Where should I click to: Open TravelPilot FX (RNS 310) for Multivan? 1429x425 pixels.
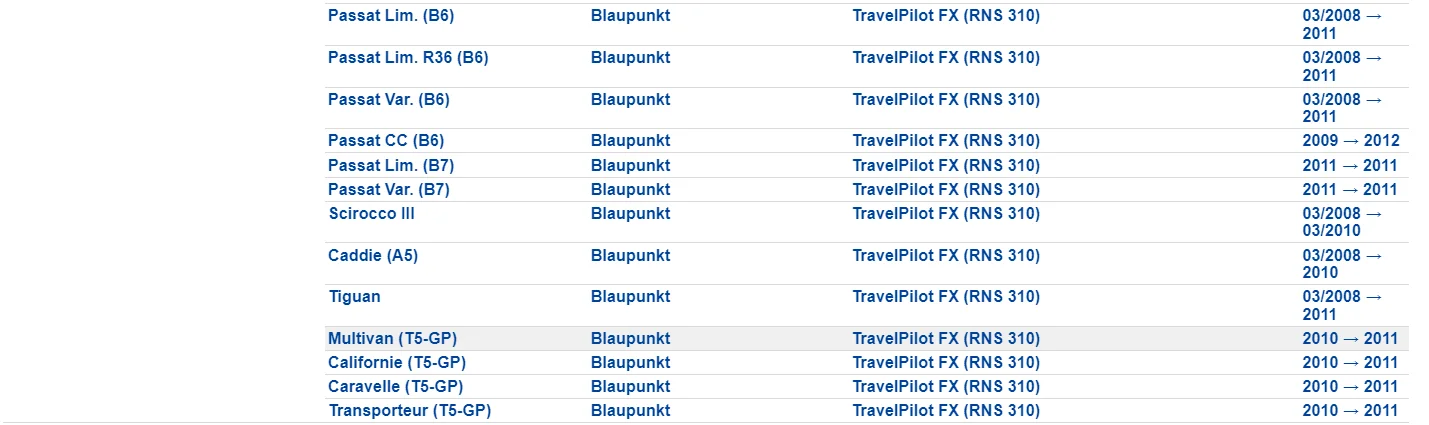[x=945, y=339]
